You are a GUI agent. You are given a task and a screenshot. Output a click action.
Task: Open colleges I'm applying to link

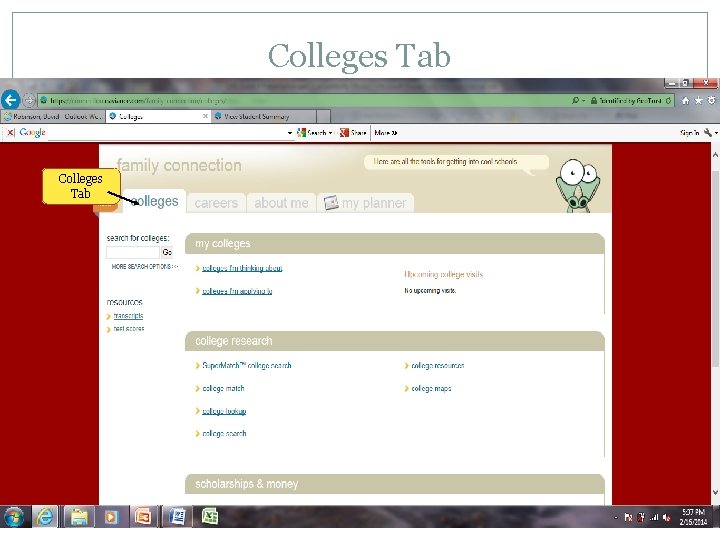point(237,291)
